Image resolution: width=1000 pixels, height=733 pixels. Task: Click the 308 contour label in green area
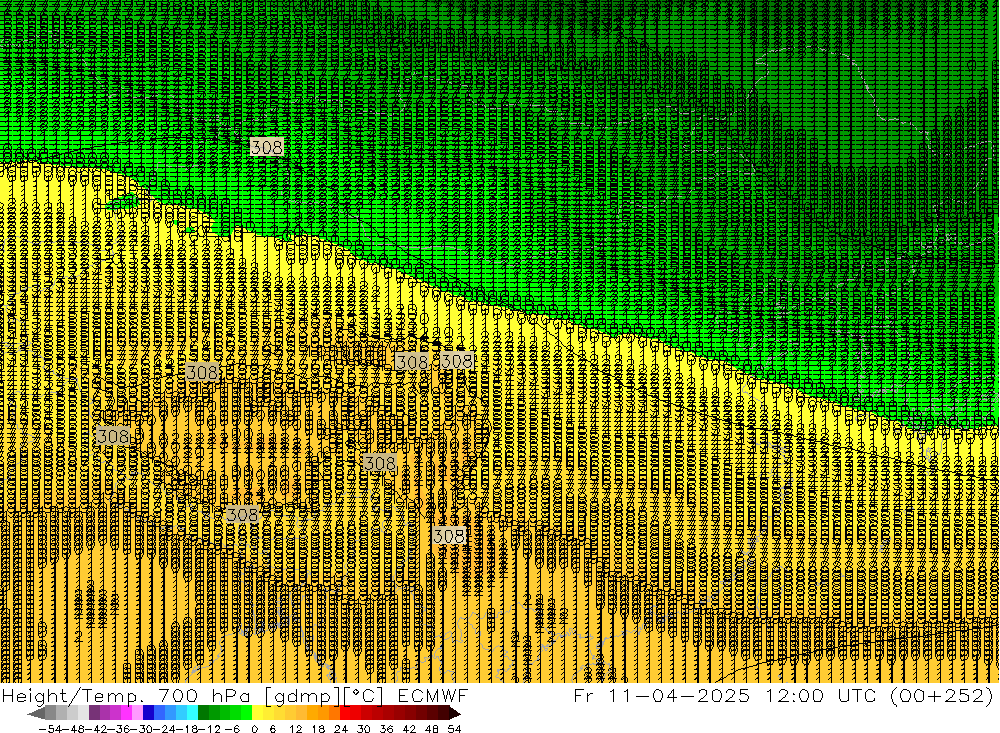click(267, 147)
